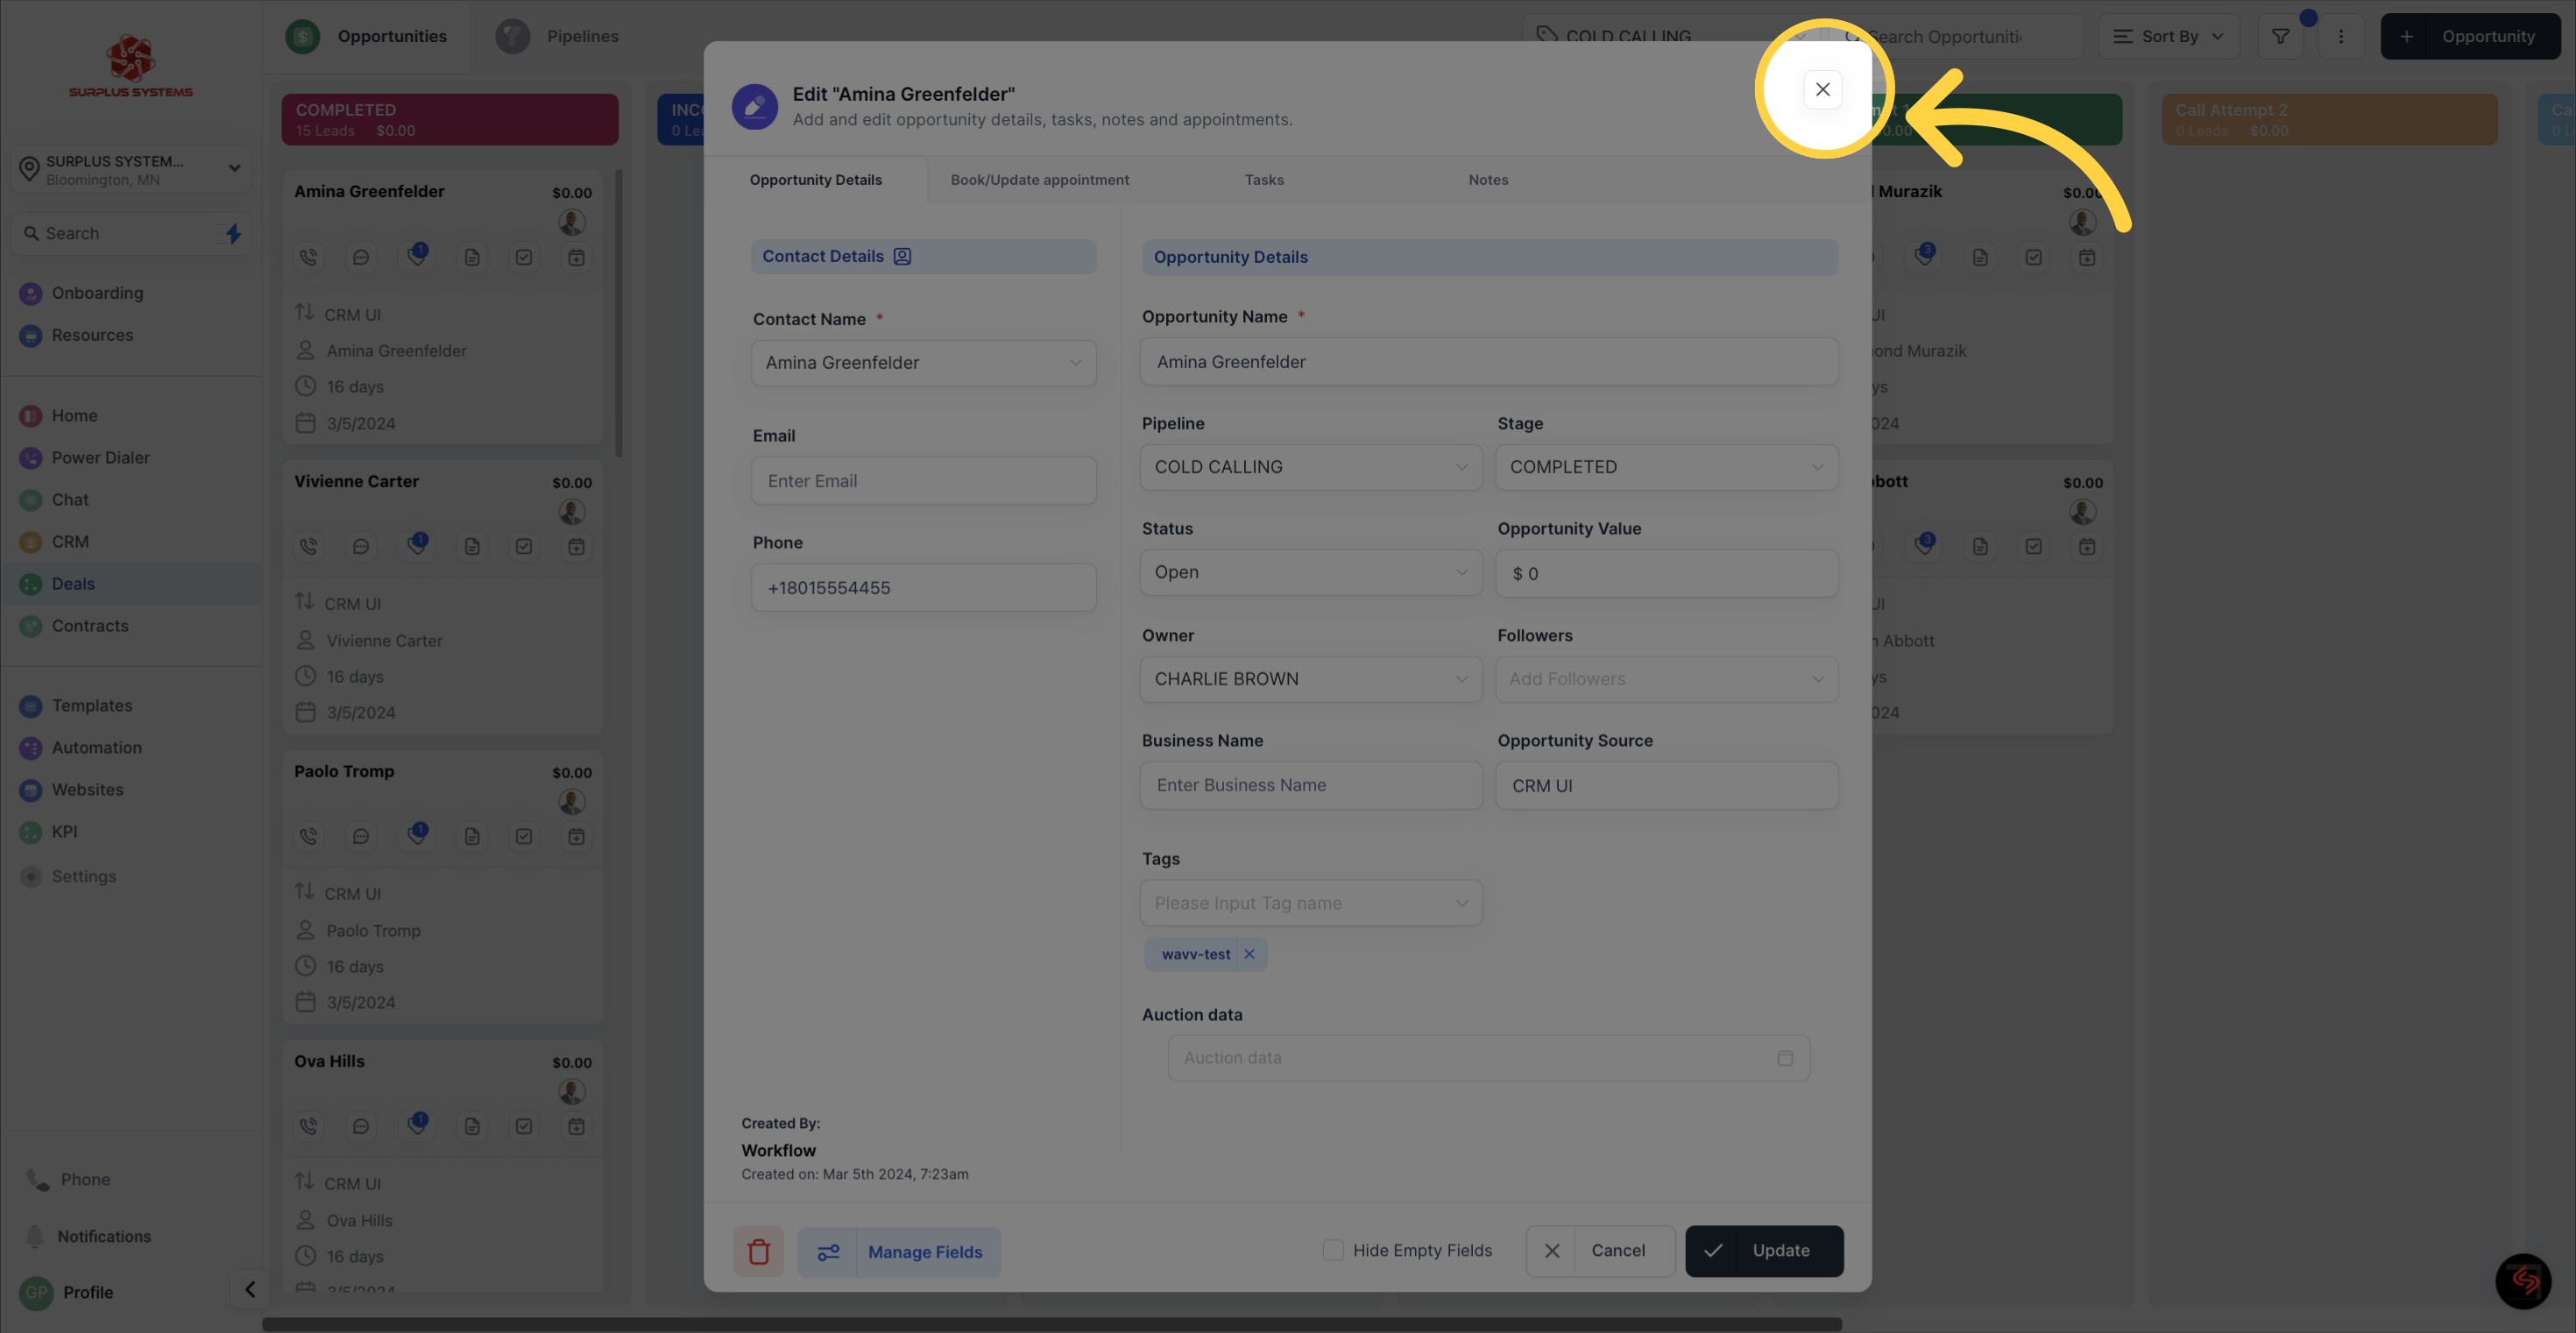Open the Auction date calendar picker
This screenshot has height=1333, width=2576.
[1782, 1058]
